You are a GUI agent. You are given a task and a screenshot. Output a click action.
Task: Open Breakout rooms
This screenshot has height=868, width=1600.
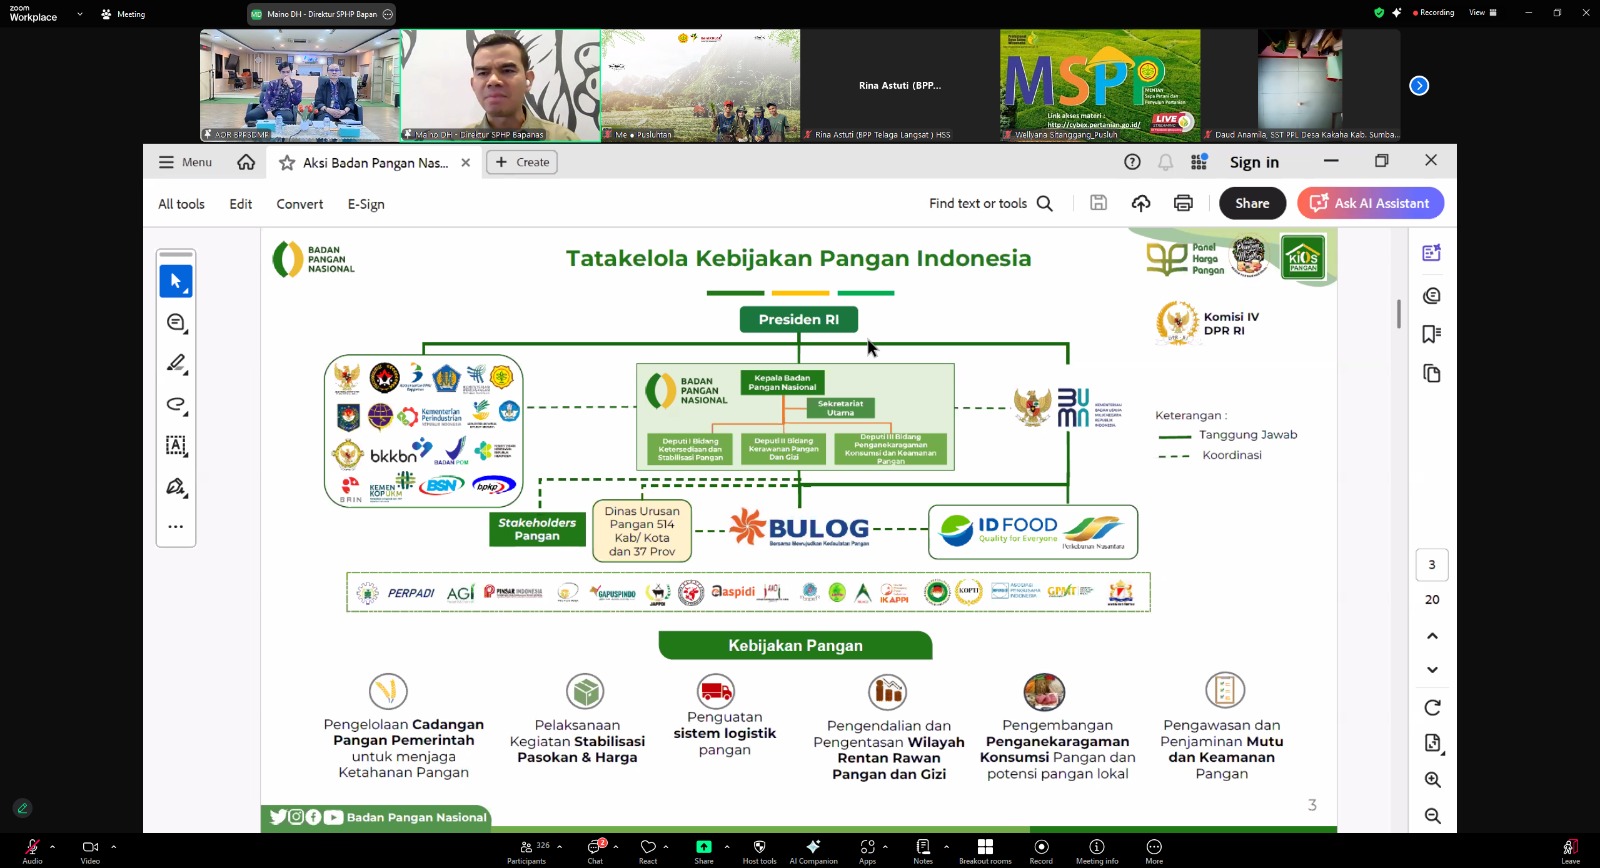click(985, 850)
